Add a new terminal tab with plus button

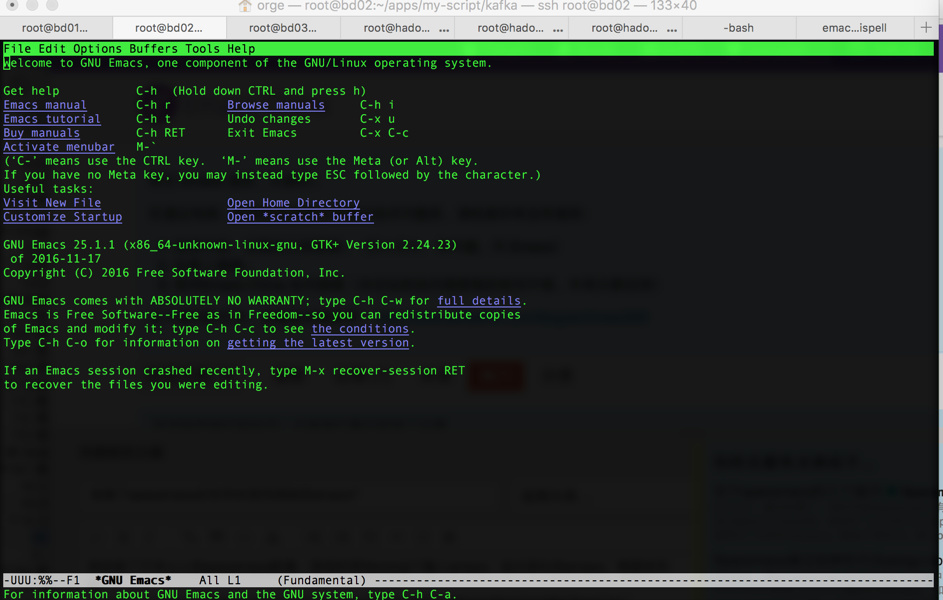pos(926,28)
